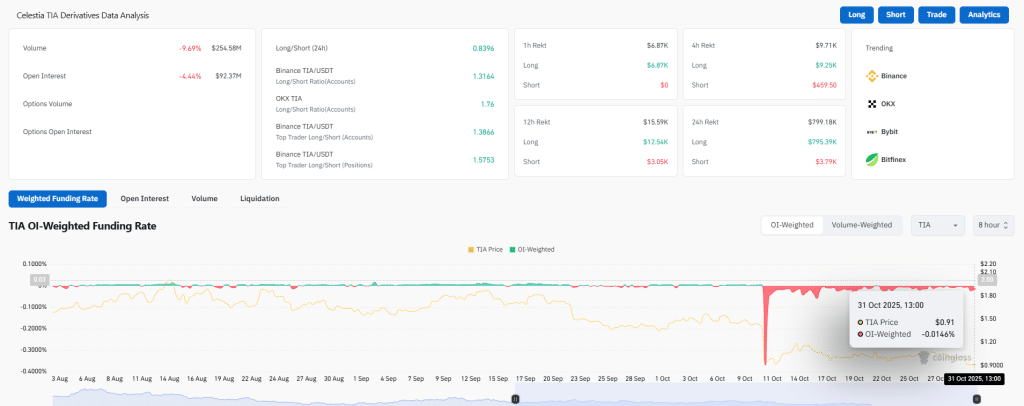
Task: Click the right handle of chart range slider
Action: coord(977,399)
